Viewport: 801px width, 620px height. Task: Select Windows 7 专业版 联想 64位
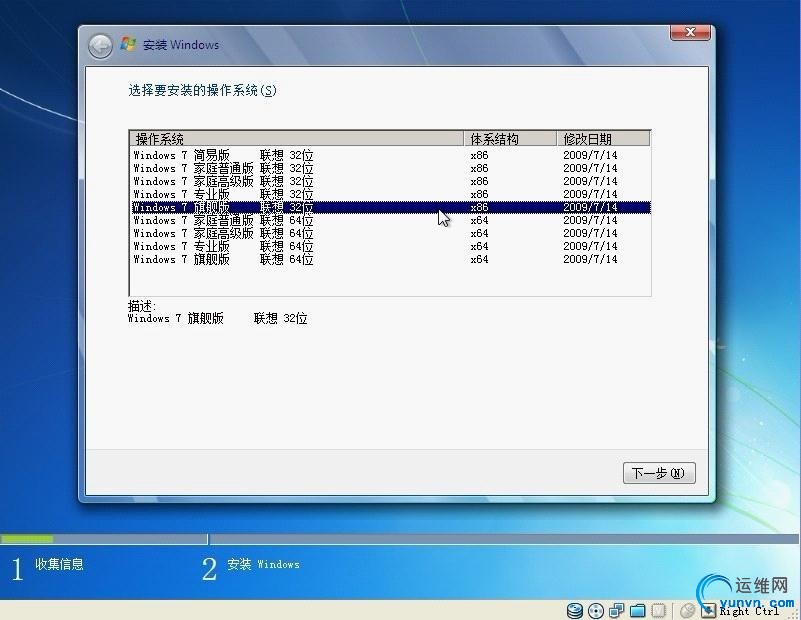(391, 246)
